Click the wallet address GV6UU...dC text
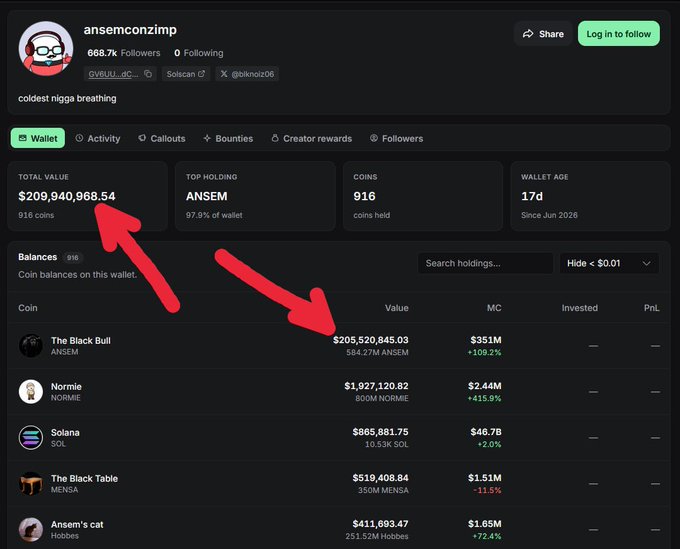 (113, 74)
